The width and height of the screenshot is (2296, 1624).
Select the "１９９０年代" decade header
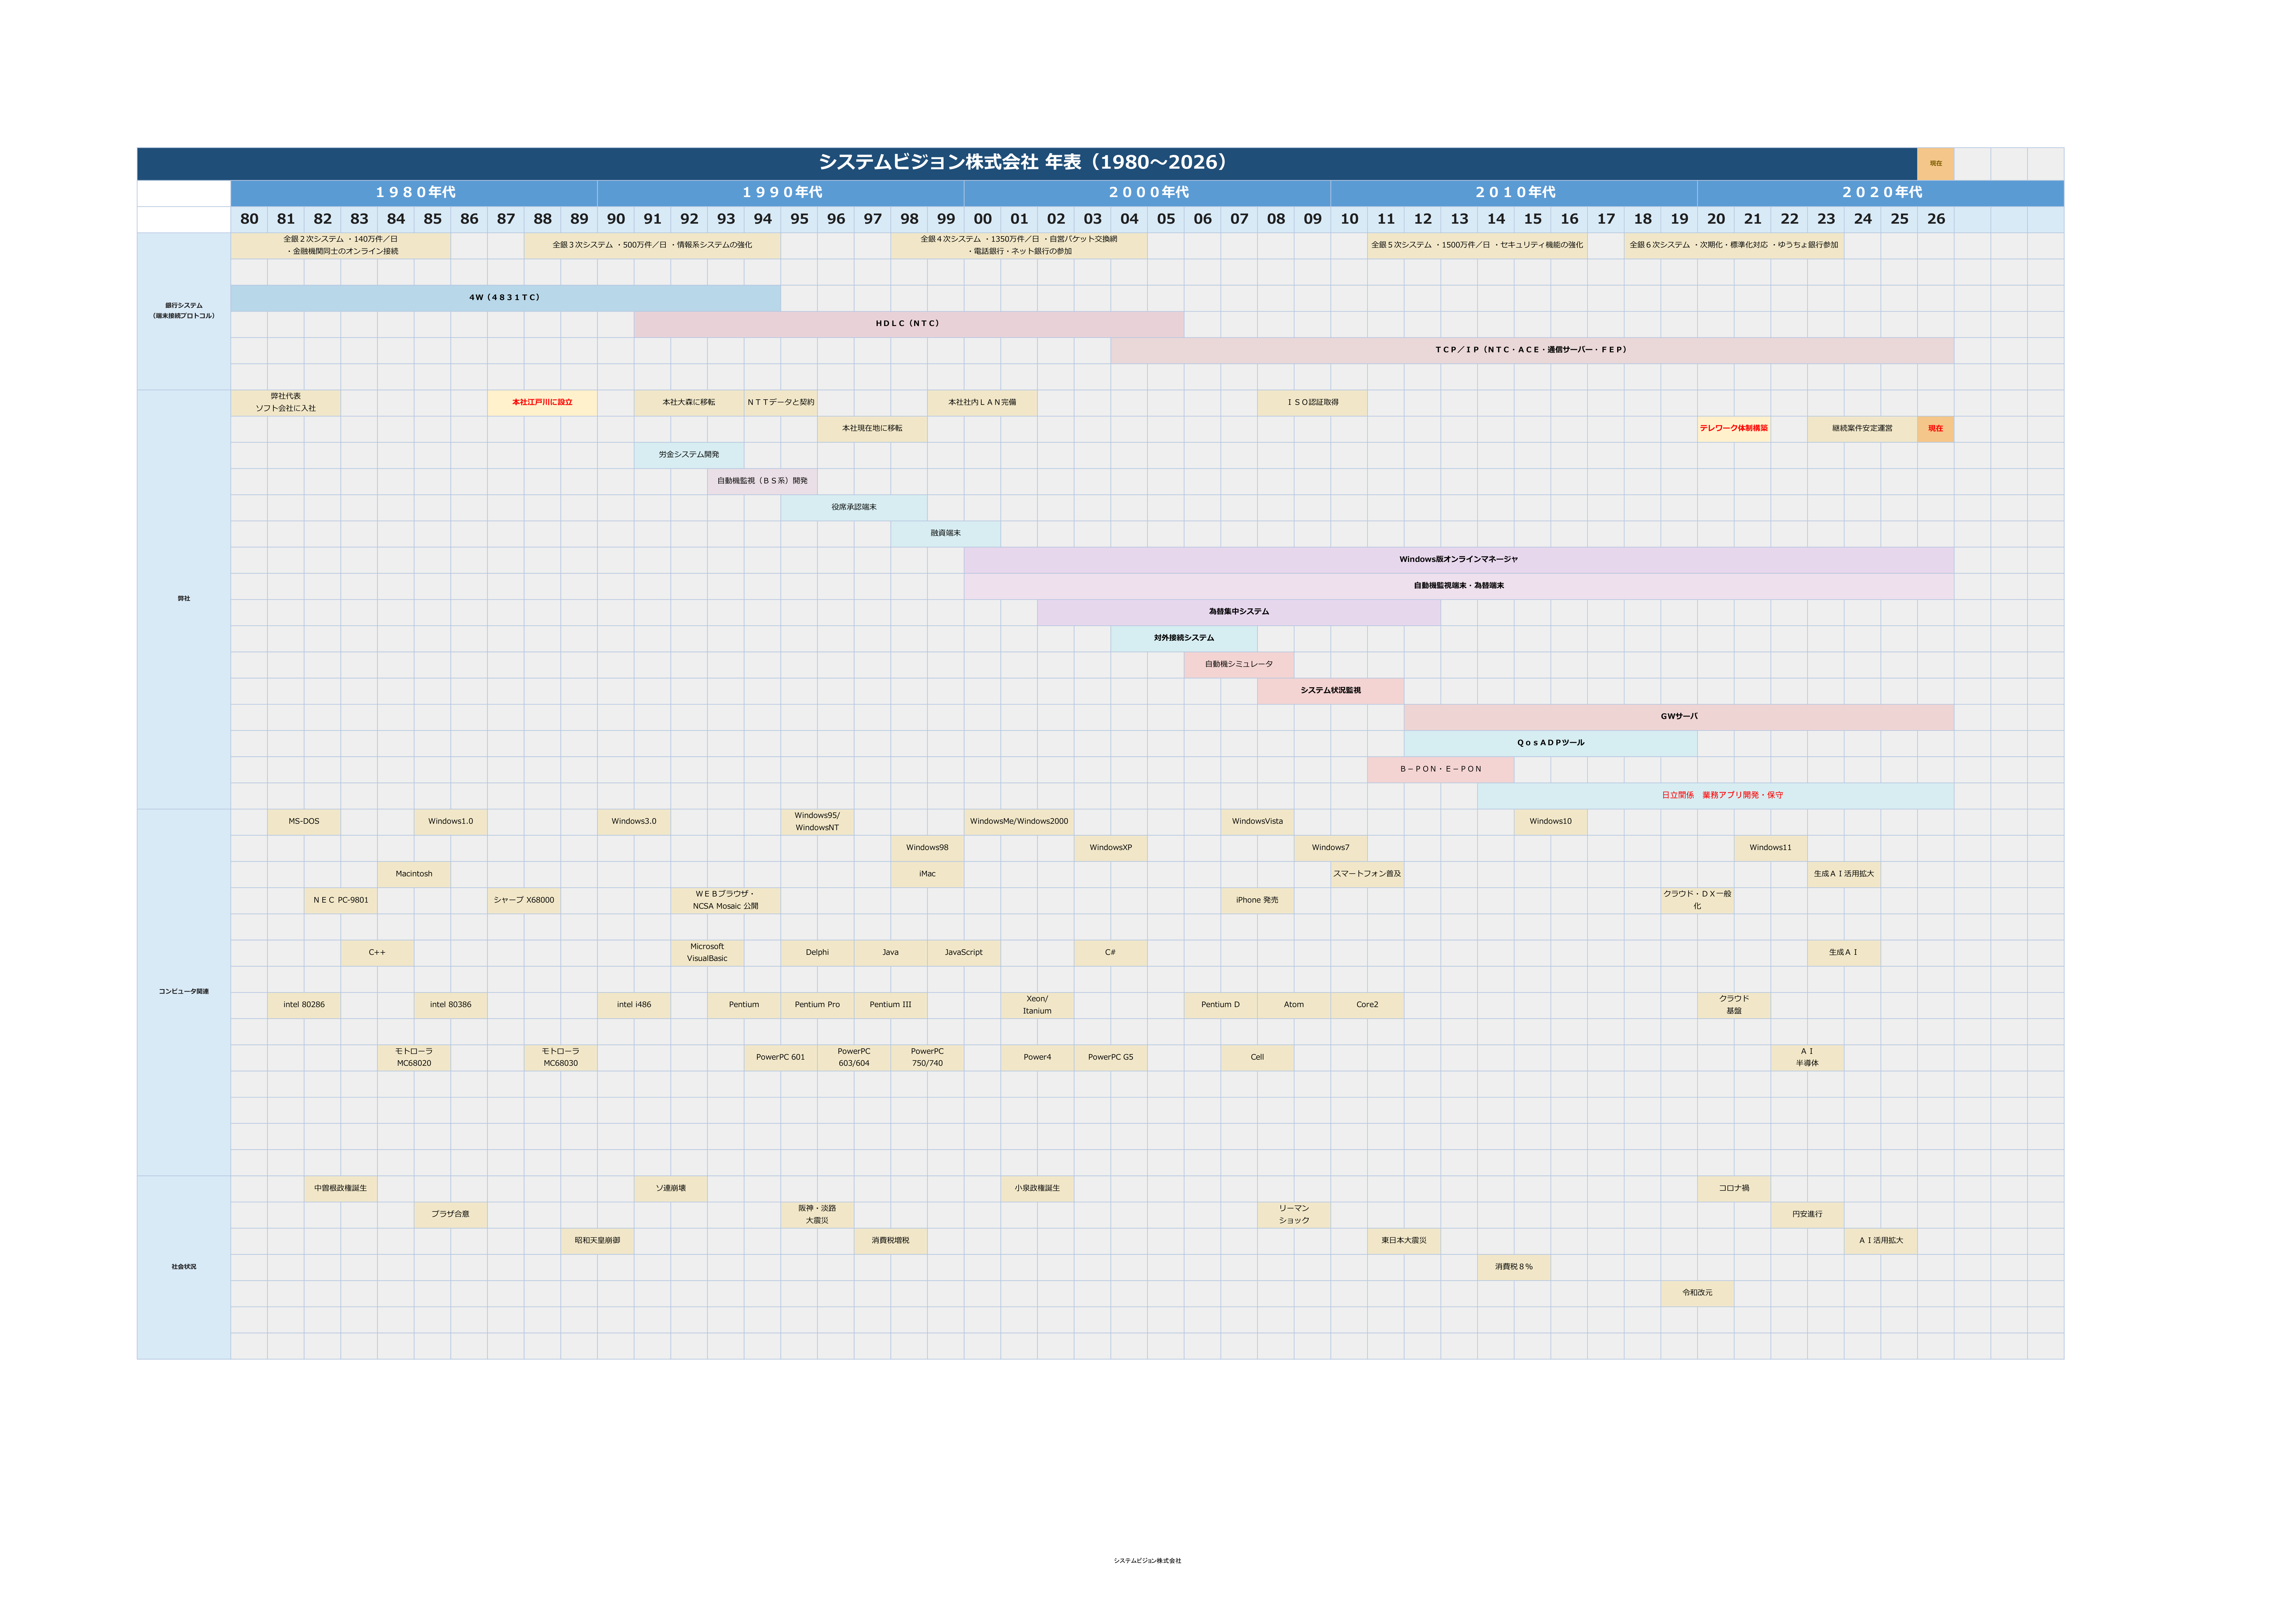781,193
